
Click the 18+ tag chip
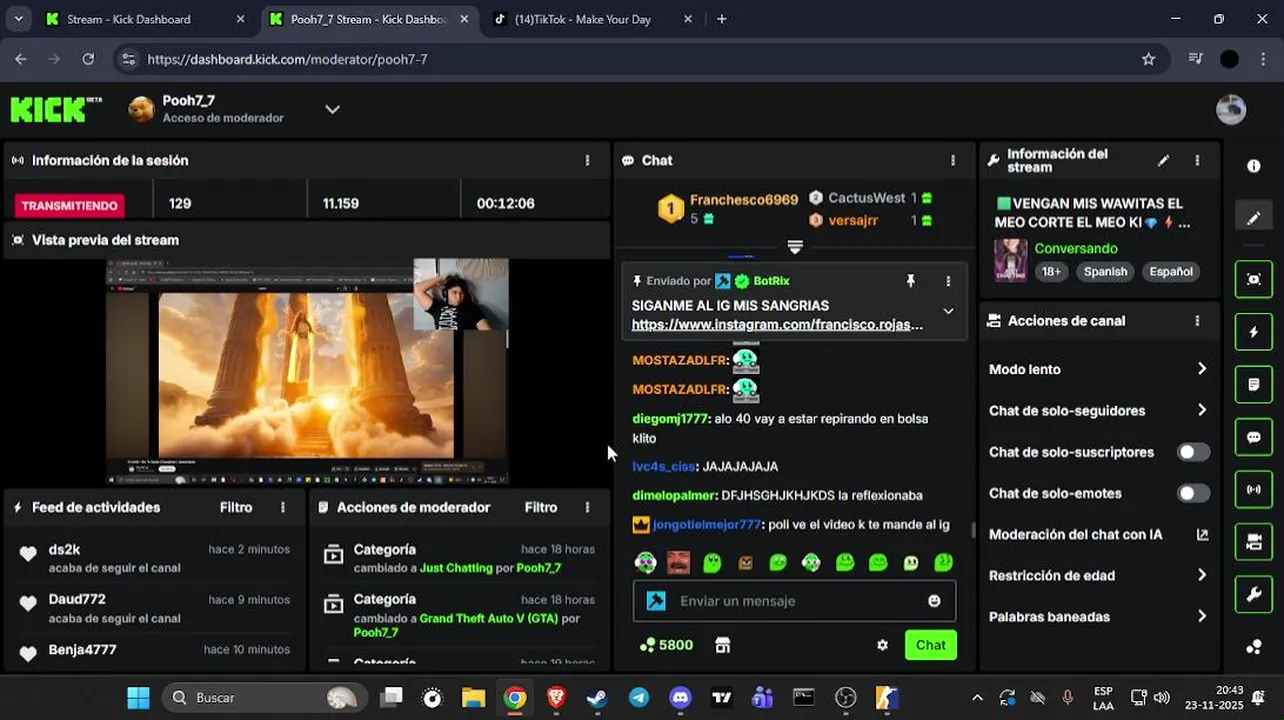pos(1052,272)
